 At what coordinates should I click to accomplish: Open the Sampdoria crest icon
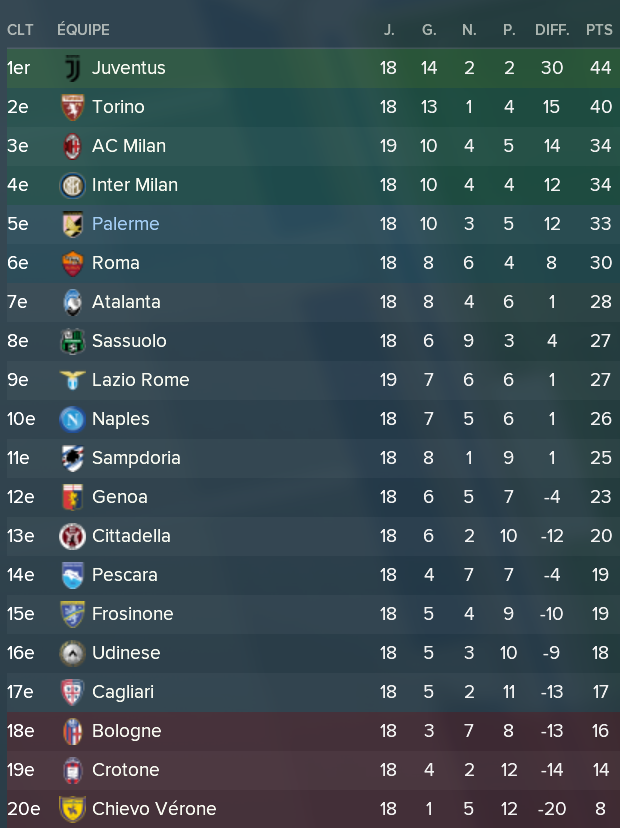72,458
